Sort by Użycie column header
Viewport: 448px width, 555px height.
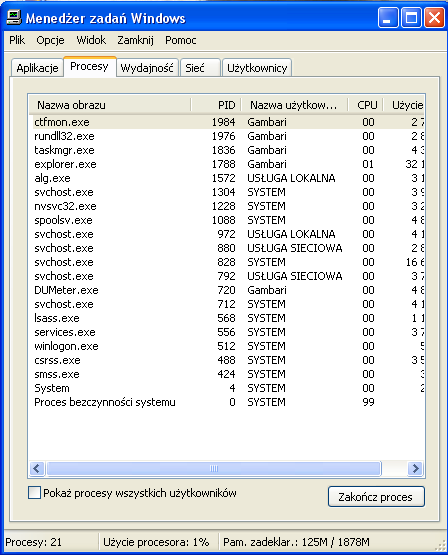pos(403,105)
